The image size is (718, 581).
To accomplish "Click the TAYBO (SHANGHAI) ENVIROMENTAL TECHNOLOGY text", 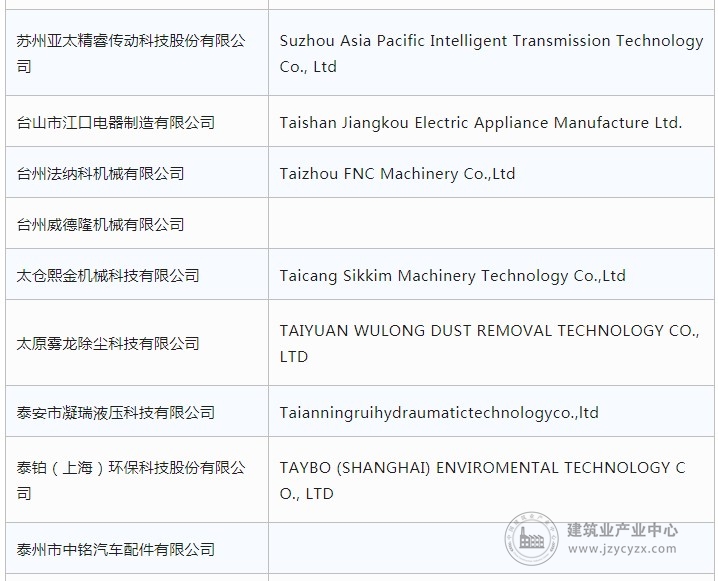I will click(x=483, y=480).
